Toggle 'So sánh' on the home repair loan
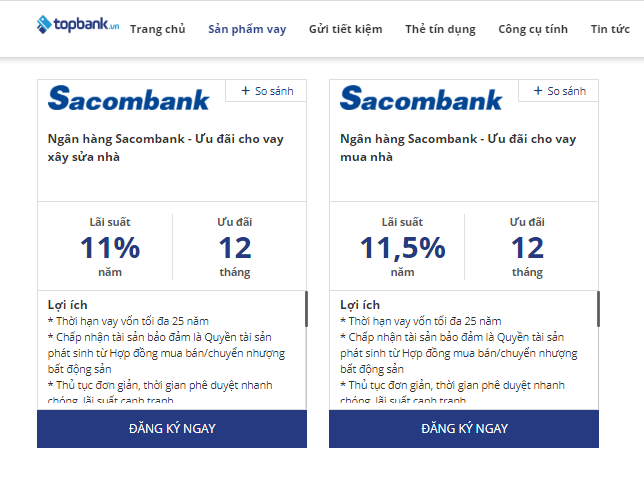644x480 pixels. click(x=265, y=91)
